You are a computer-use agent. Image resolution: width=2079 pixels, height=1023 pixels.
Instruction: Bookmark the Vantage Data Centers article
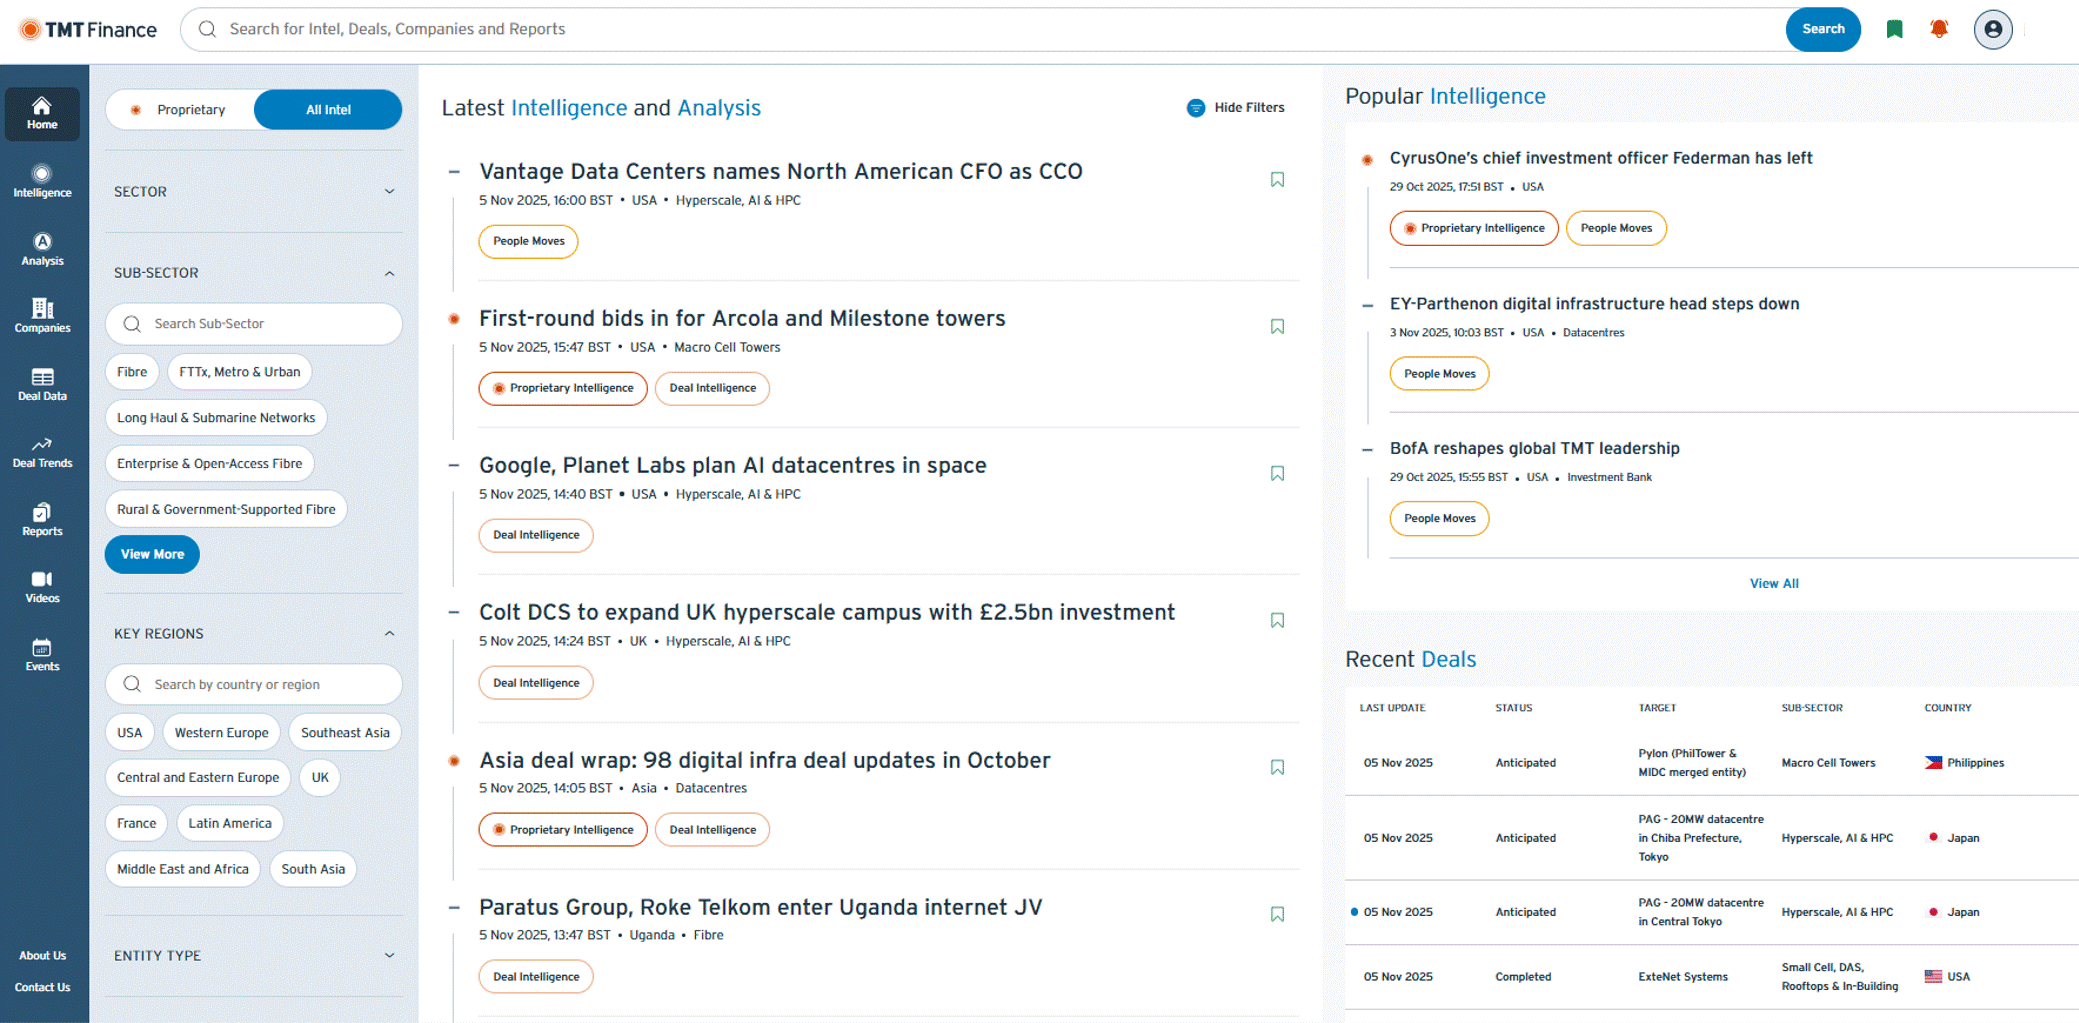tap(1277, 180)
